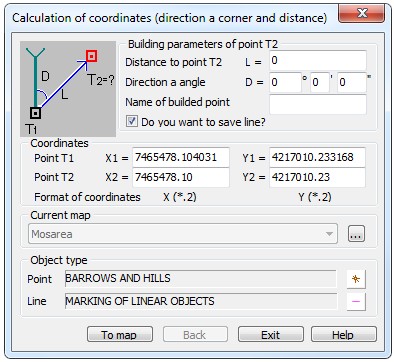Image resolution: width=394 pixels, height=362 pixels.
Task: Click the dropdown arrow of Current map
Action: [329, 234]
